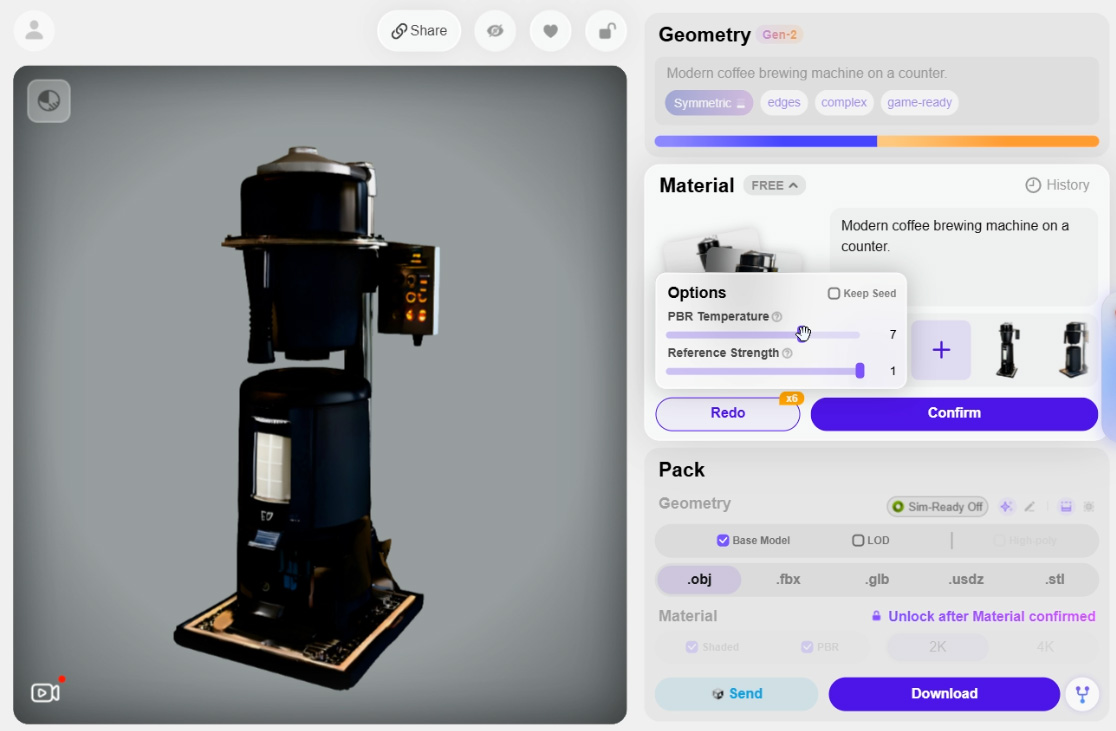1116x731 pixels.
Task: Enable the Keep Seed checkbox
Action: pos(834,294)
